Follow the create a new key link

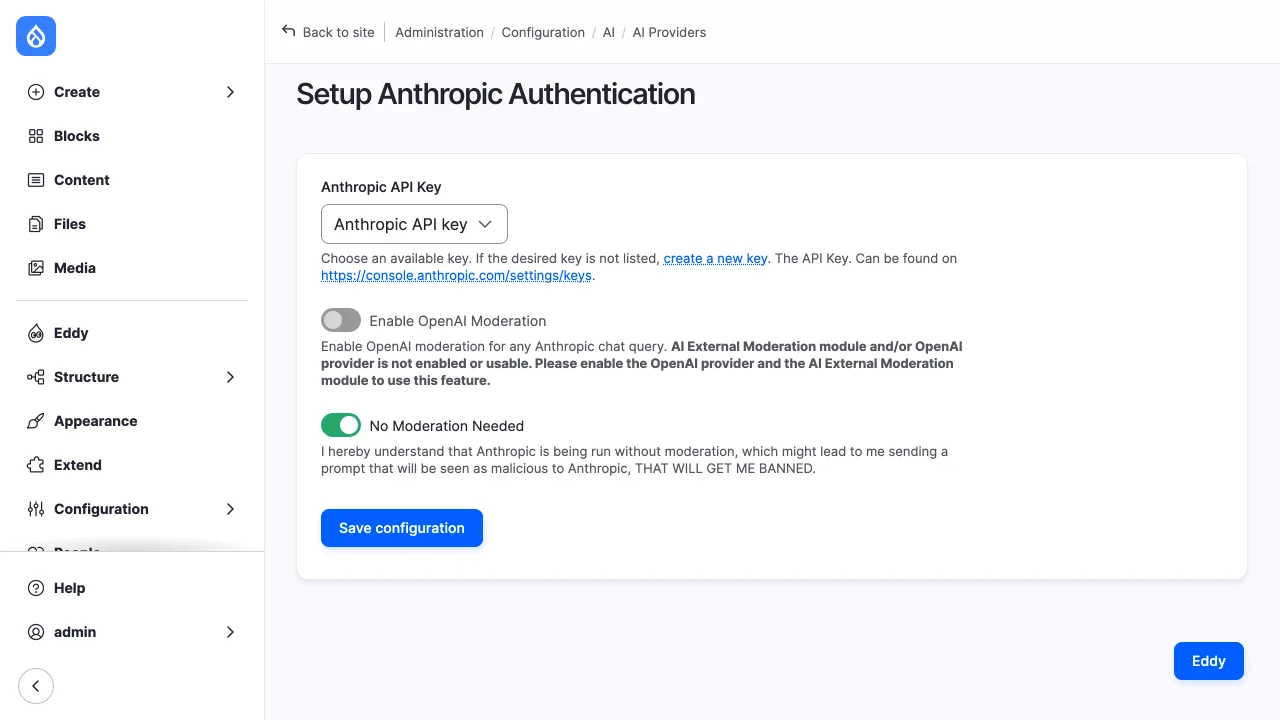point(716,258)
